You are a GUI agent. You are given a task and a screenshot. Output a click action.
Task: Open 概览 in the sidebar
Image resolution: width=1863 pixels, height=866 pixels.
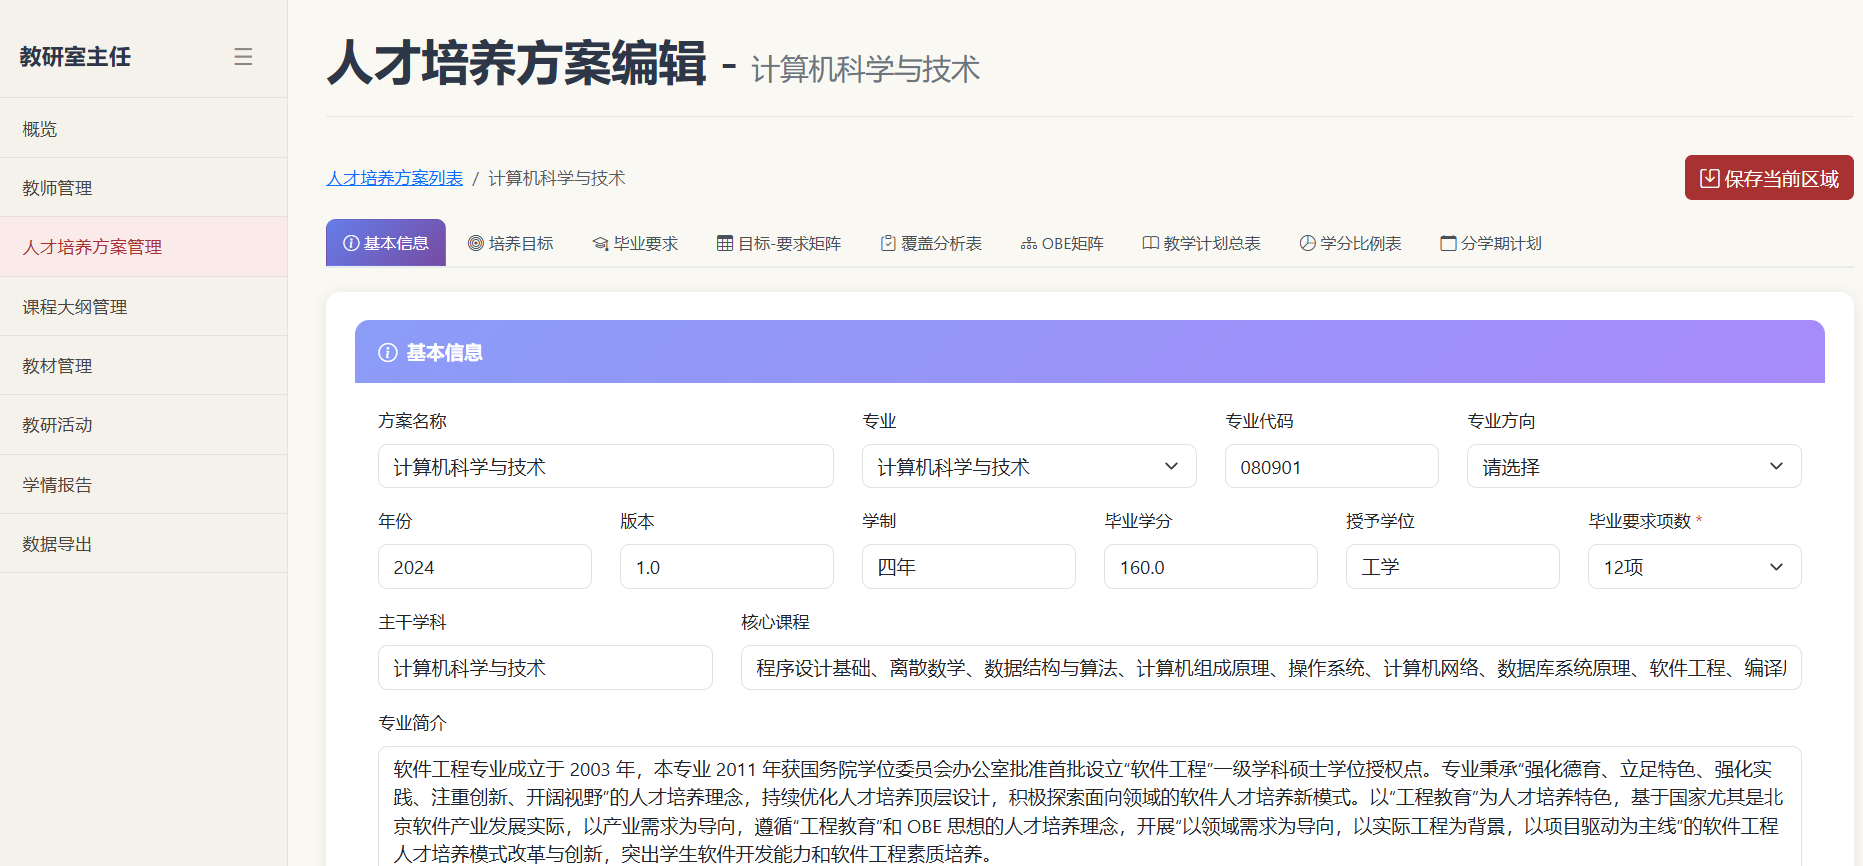[144, 128]
